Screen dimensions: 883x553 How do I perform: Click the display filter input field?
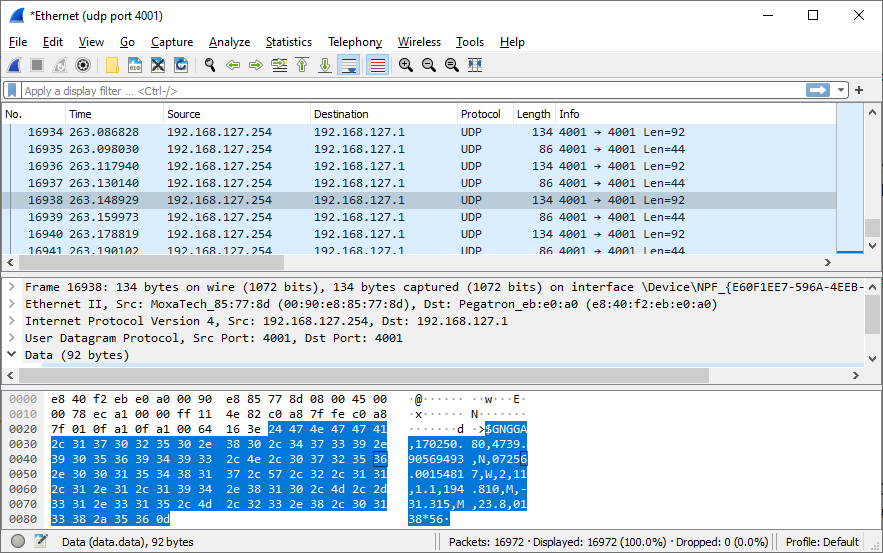tap(400, 90)
